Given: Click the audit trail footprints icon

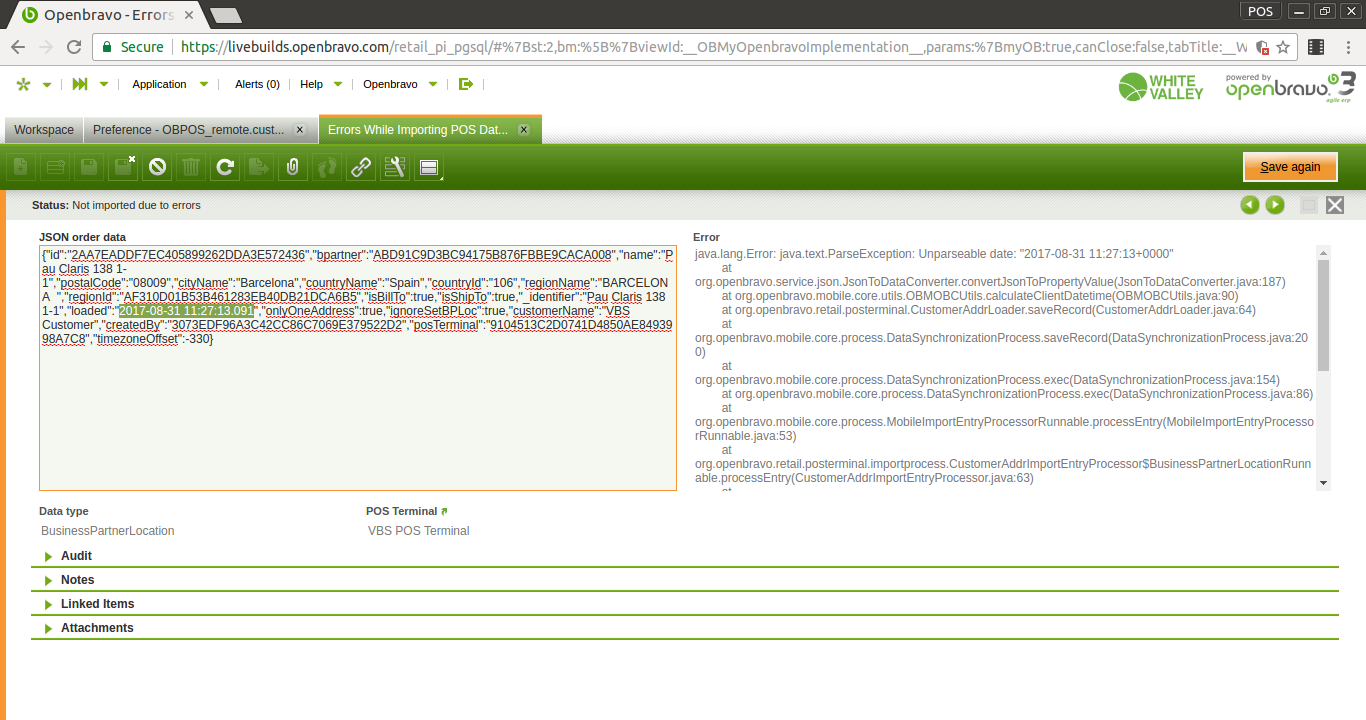Looking at the screenshot, I should [x=327, y=167].
